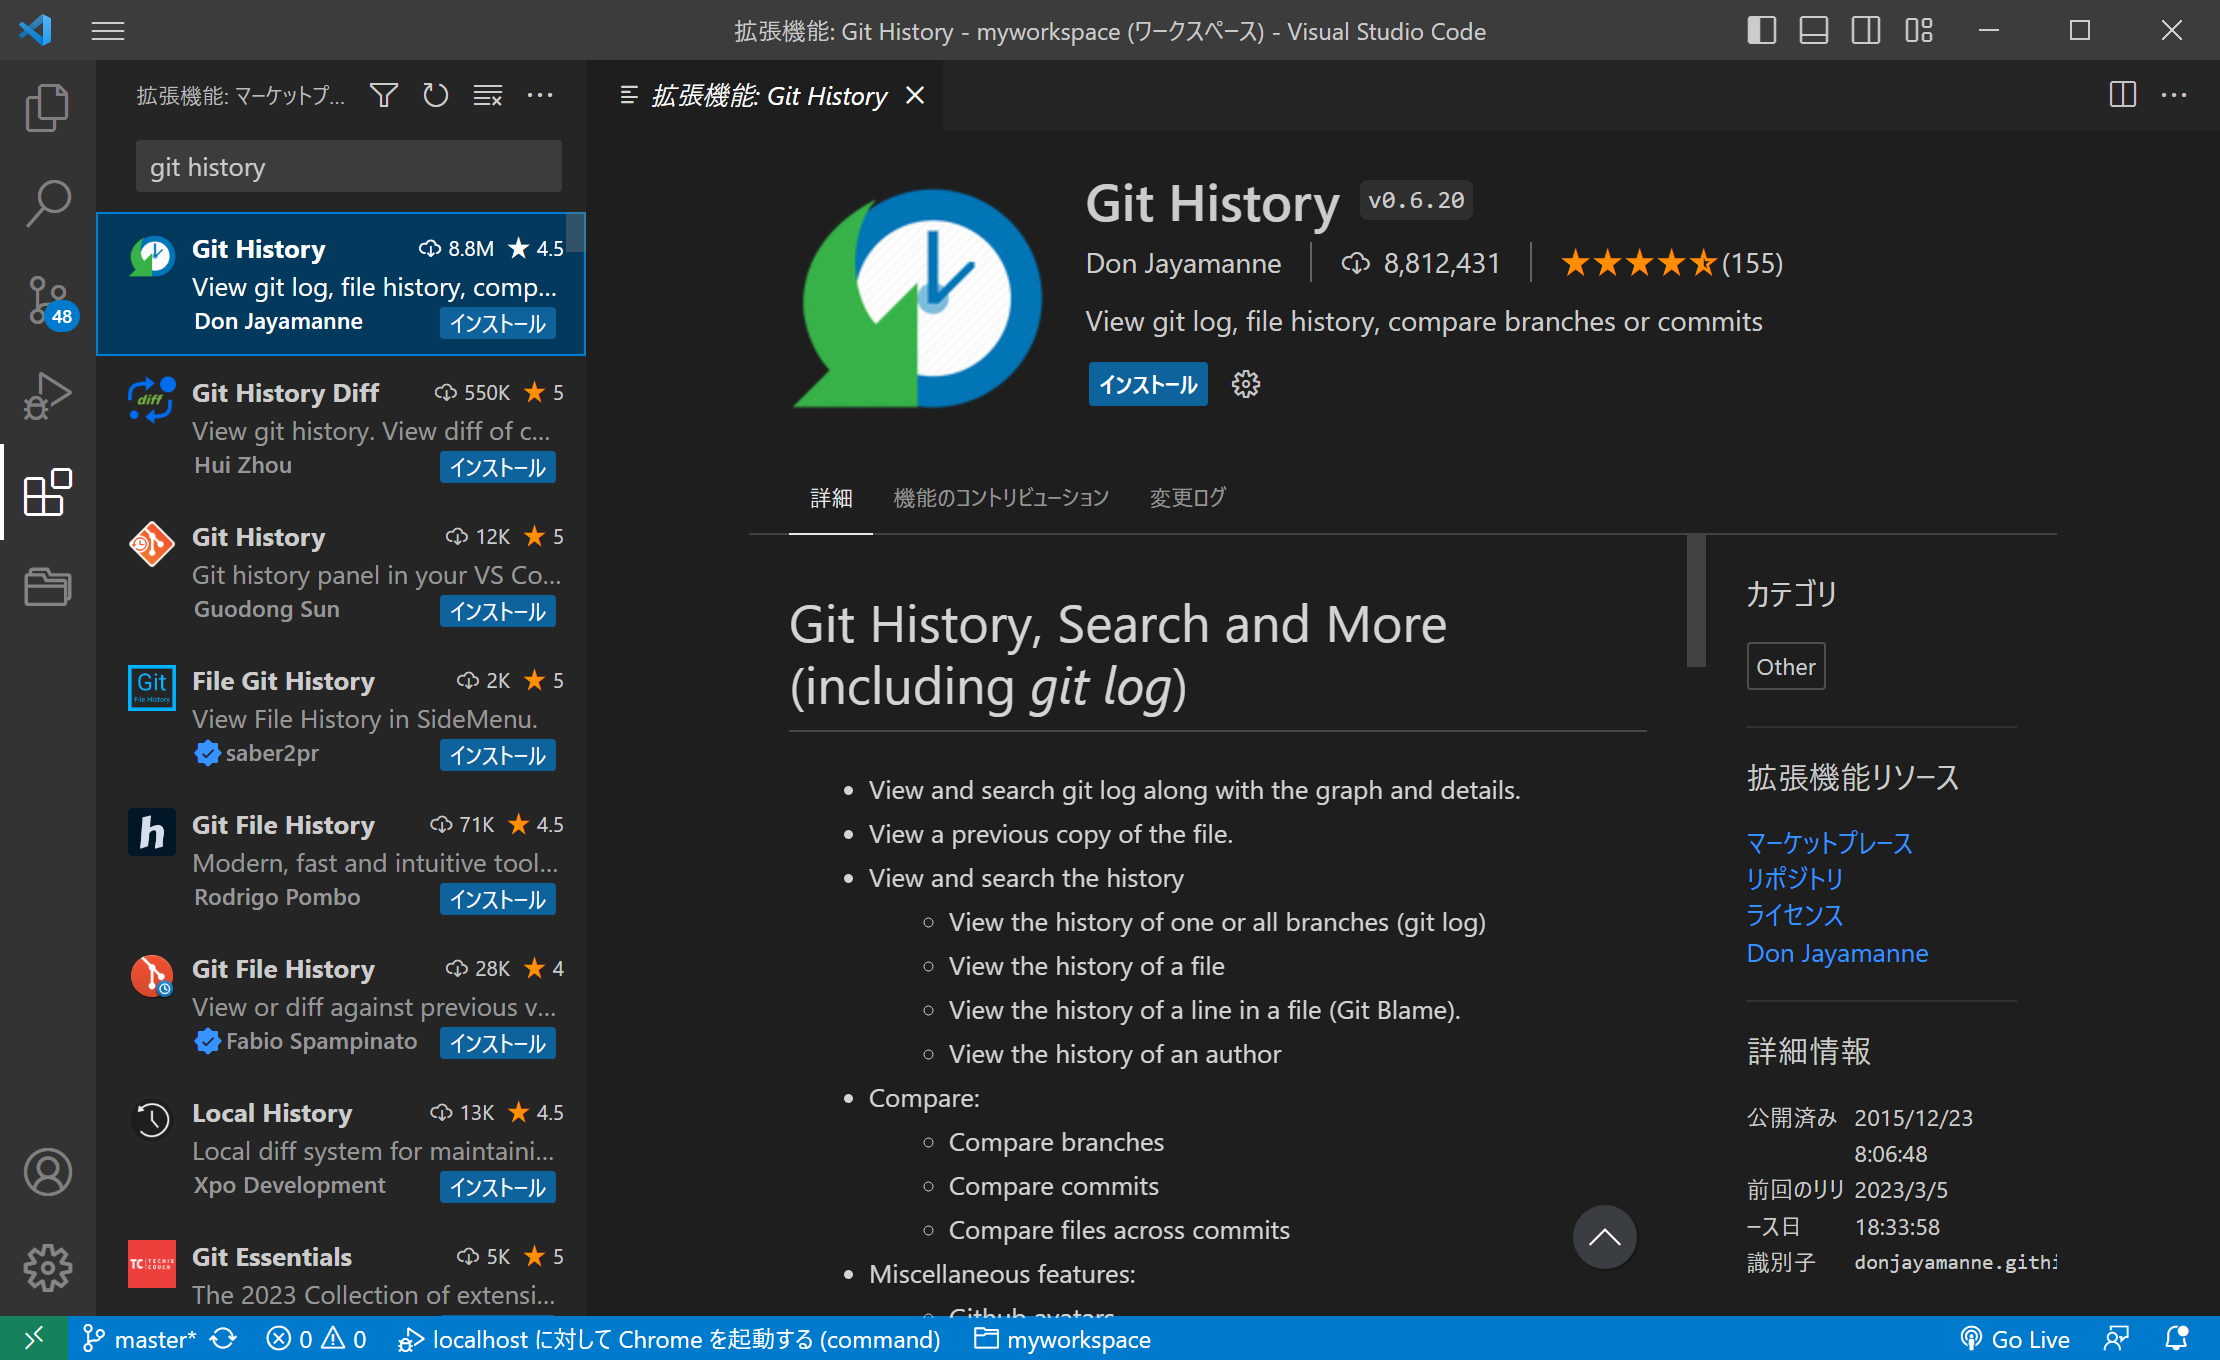Refresh the extensions list
The image size is (2220, 1360).
pos(436,95)
